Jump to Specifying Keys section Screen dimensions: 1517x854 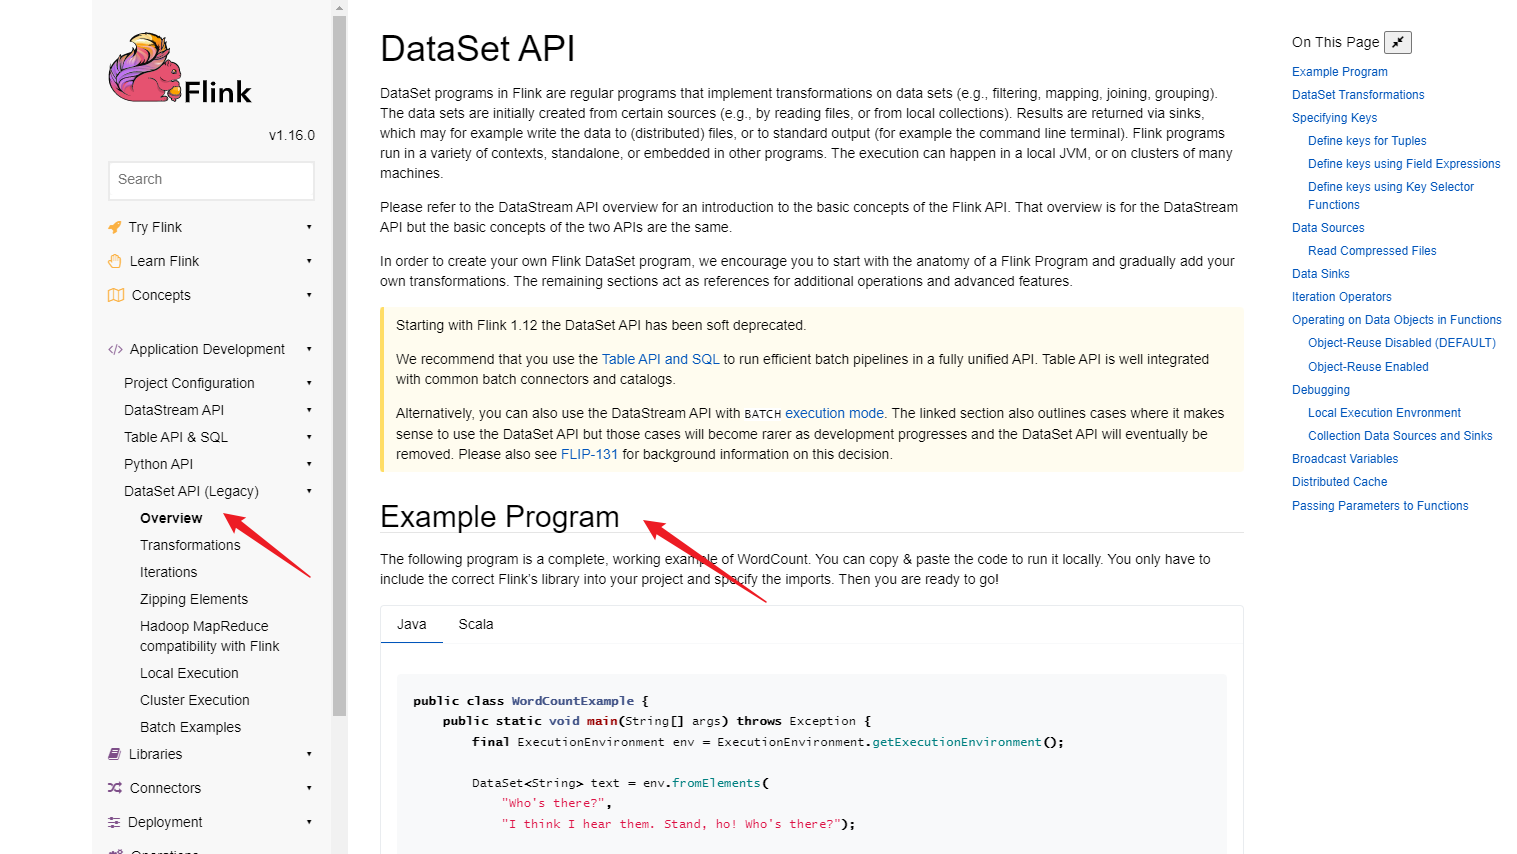click(x=1334, y=118)
